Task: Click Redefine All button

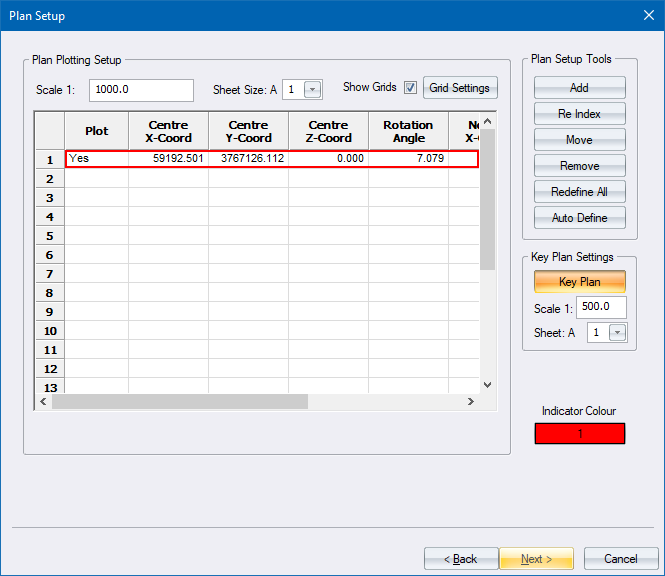Action: (x=579, y=192)
